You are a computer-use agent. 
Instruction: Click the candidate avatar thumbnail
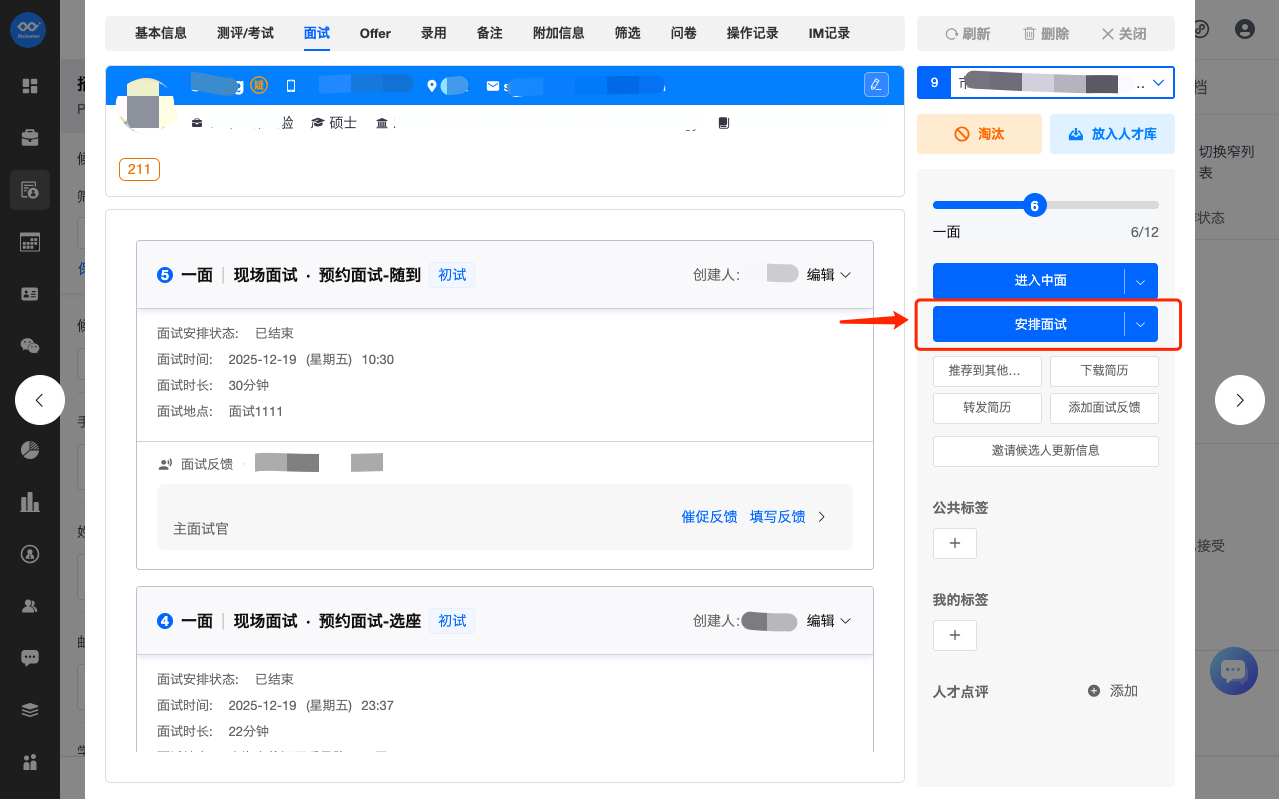click(146, 105)
